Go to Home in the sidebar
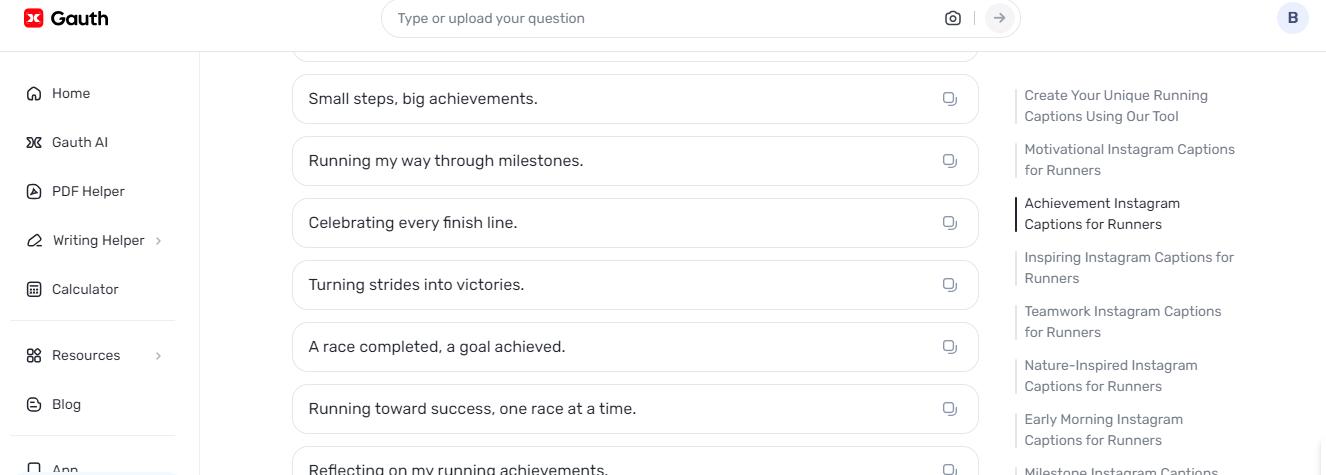The height and width of the screenshot is (475, 1326). [70, 93]
